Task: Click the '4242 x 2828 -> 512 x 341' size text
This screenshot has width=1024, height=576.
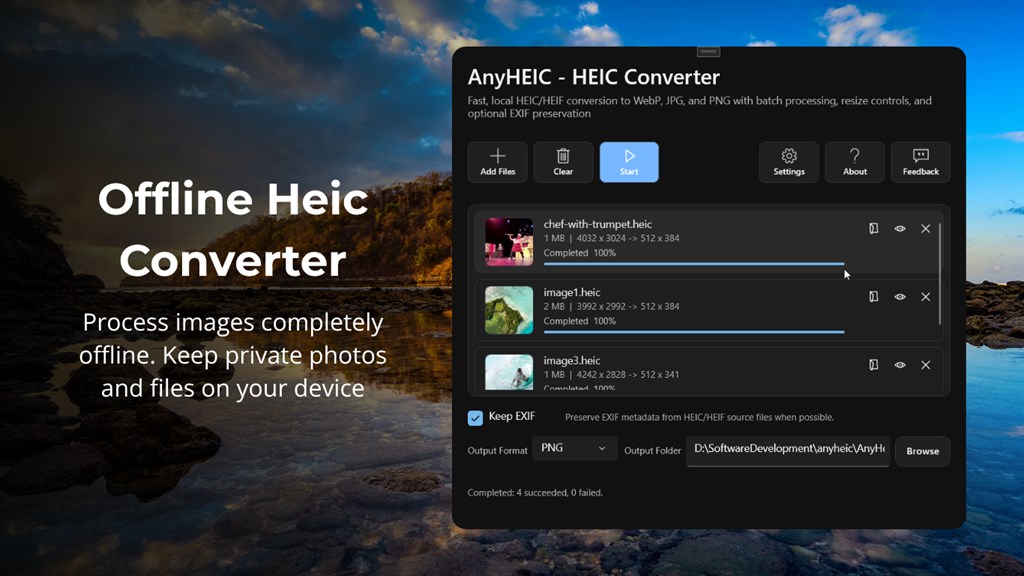Action: click(x=628, y=375)
